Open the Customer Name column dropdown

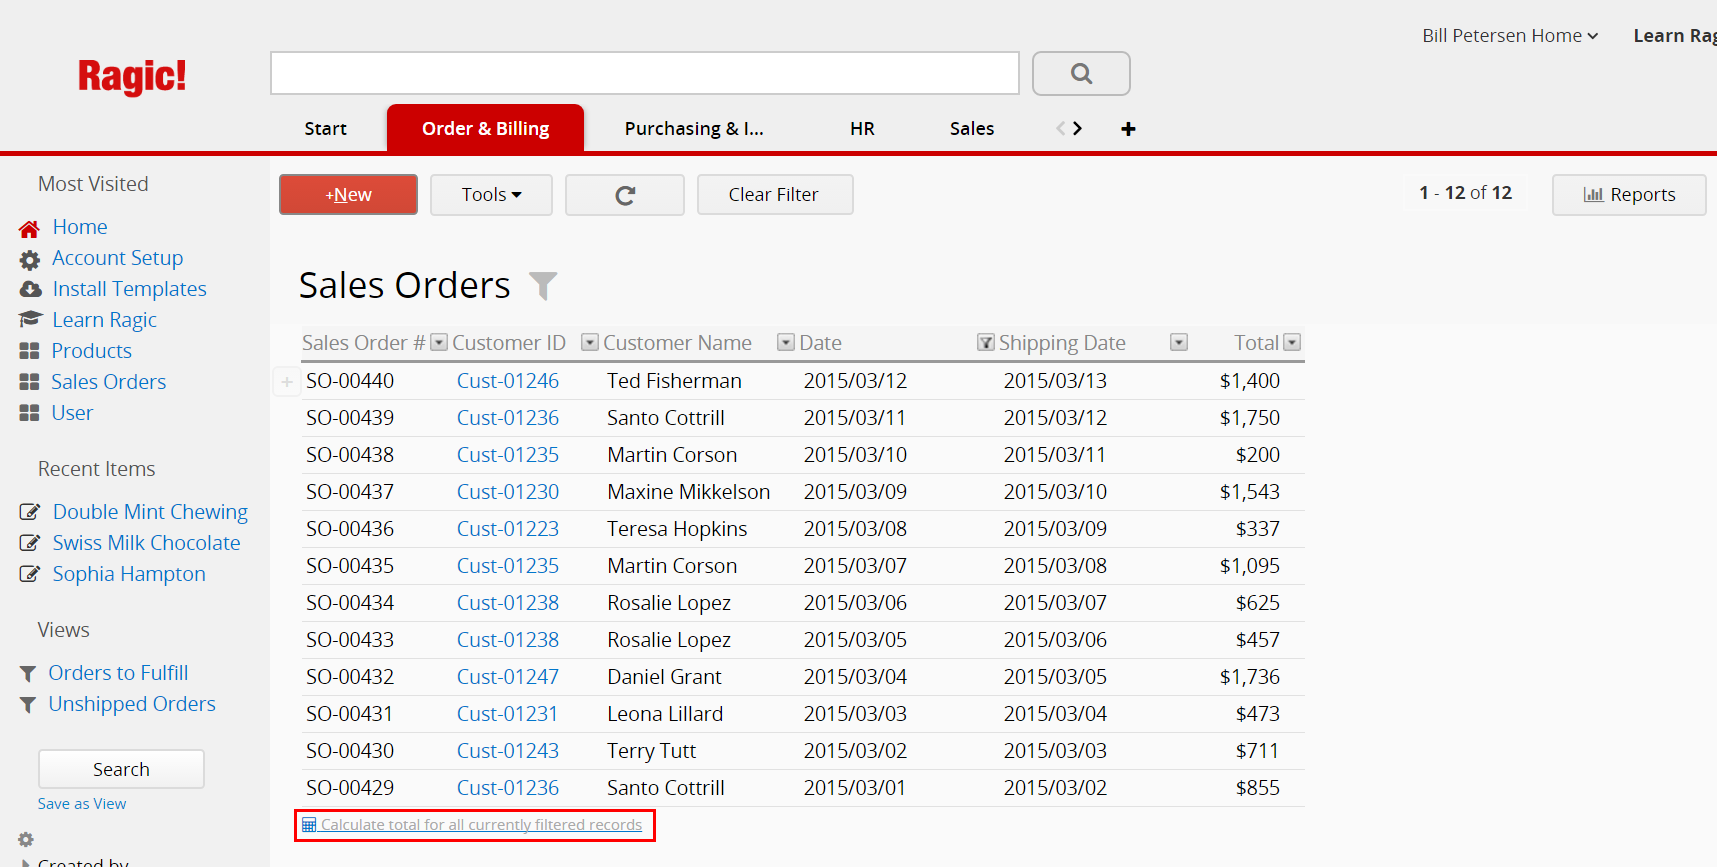(786, 343)
